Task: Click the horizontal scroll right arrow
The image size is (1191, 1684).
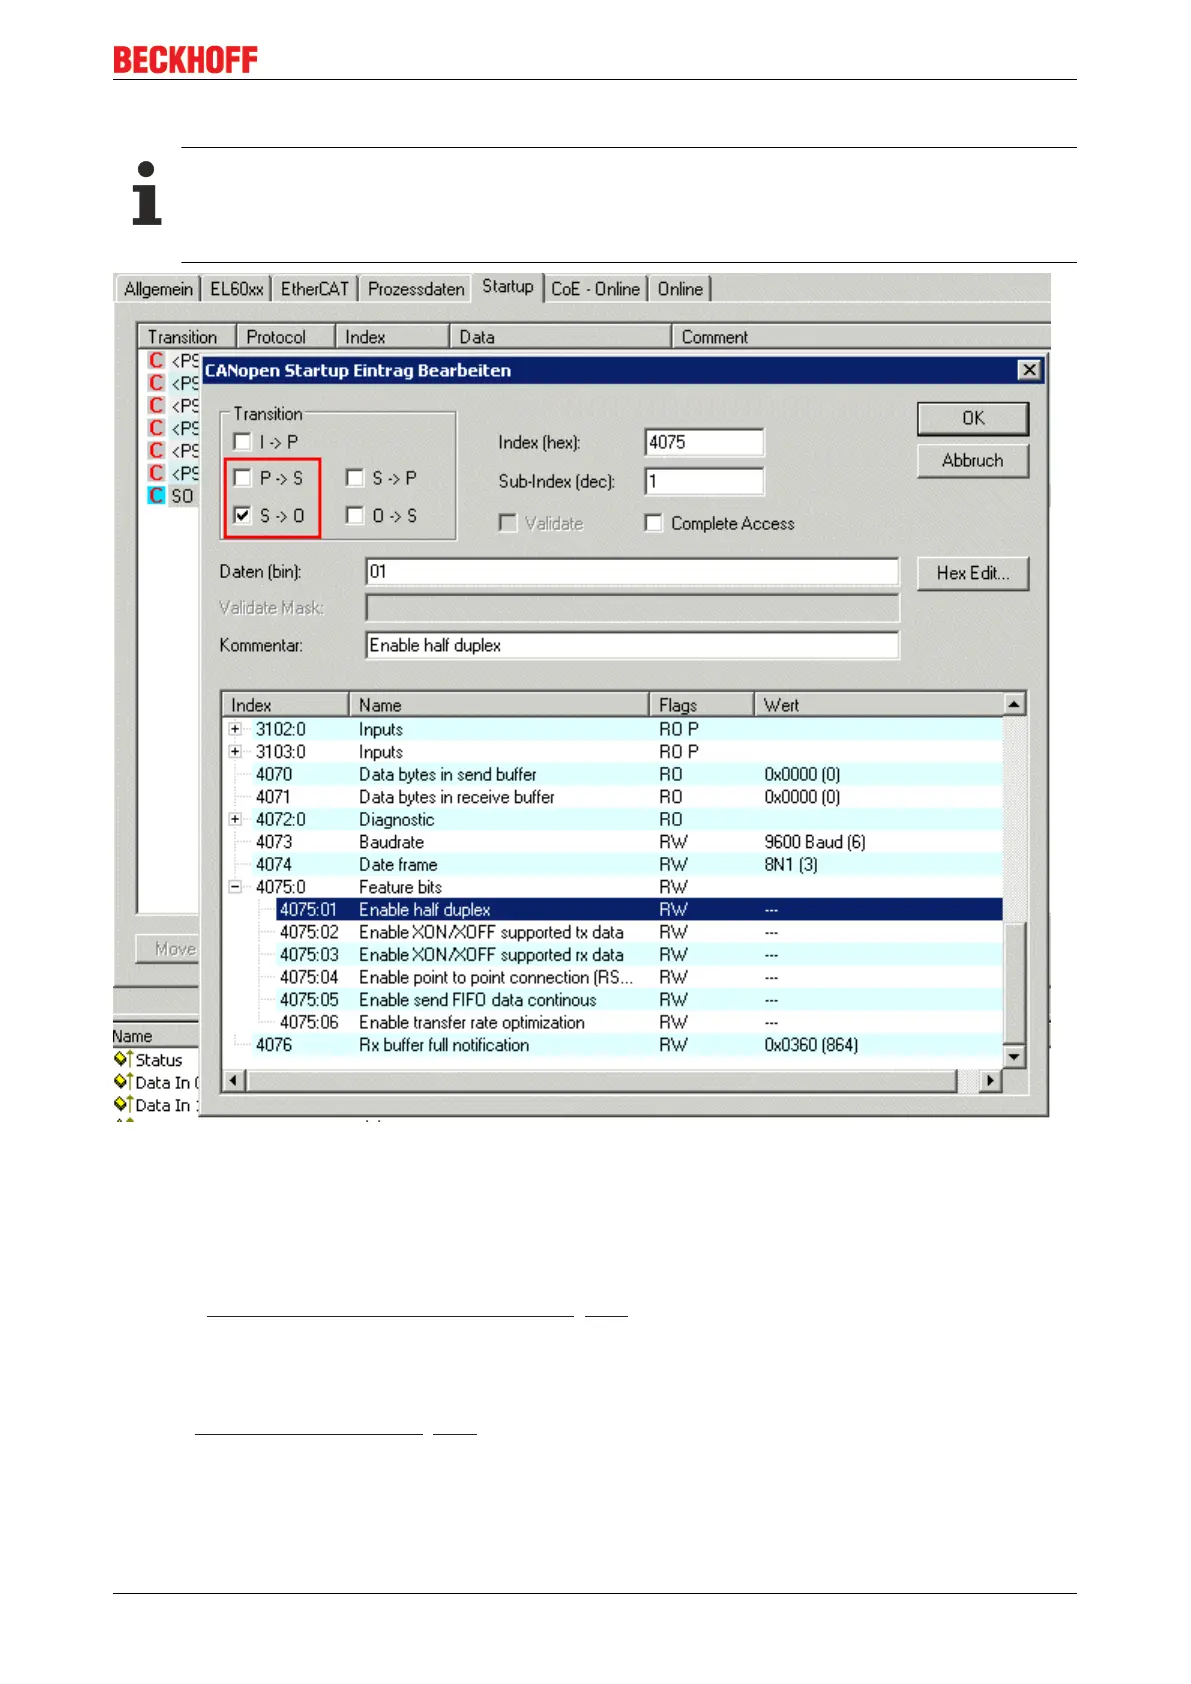Action: click(990, 1080)
